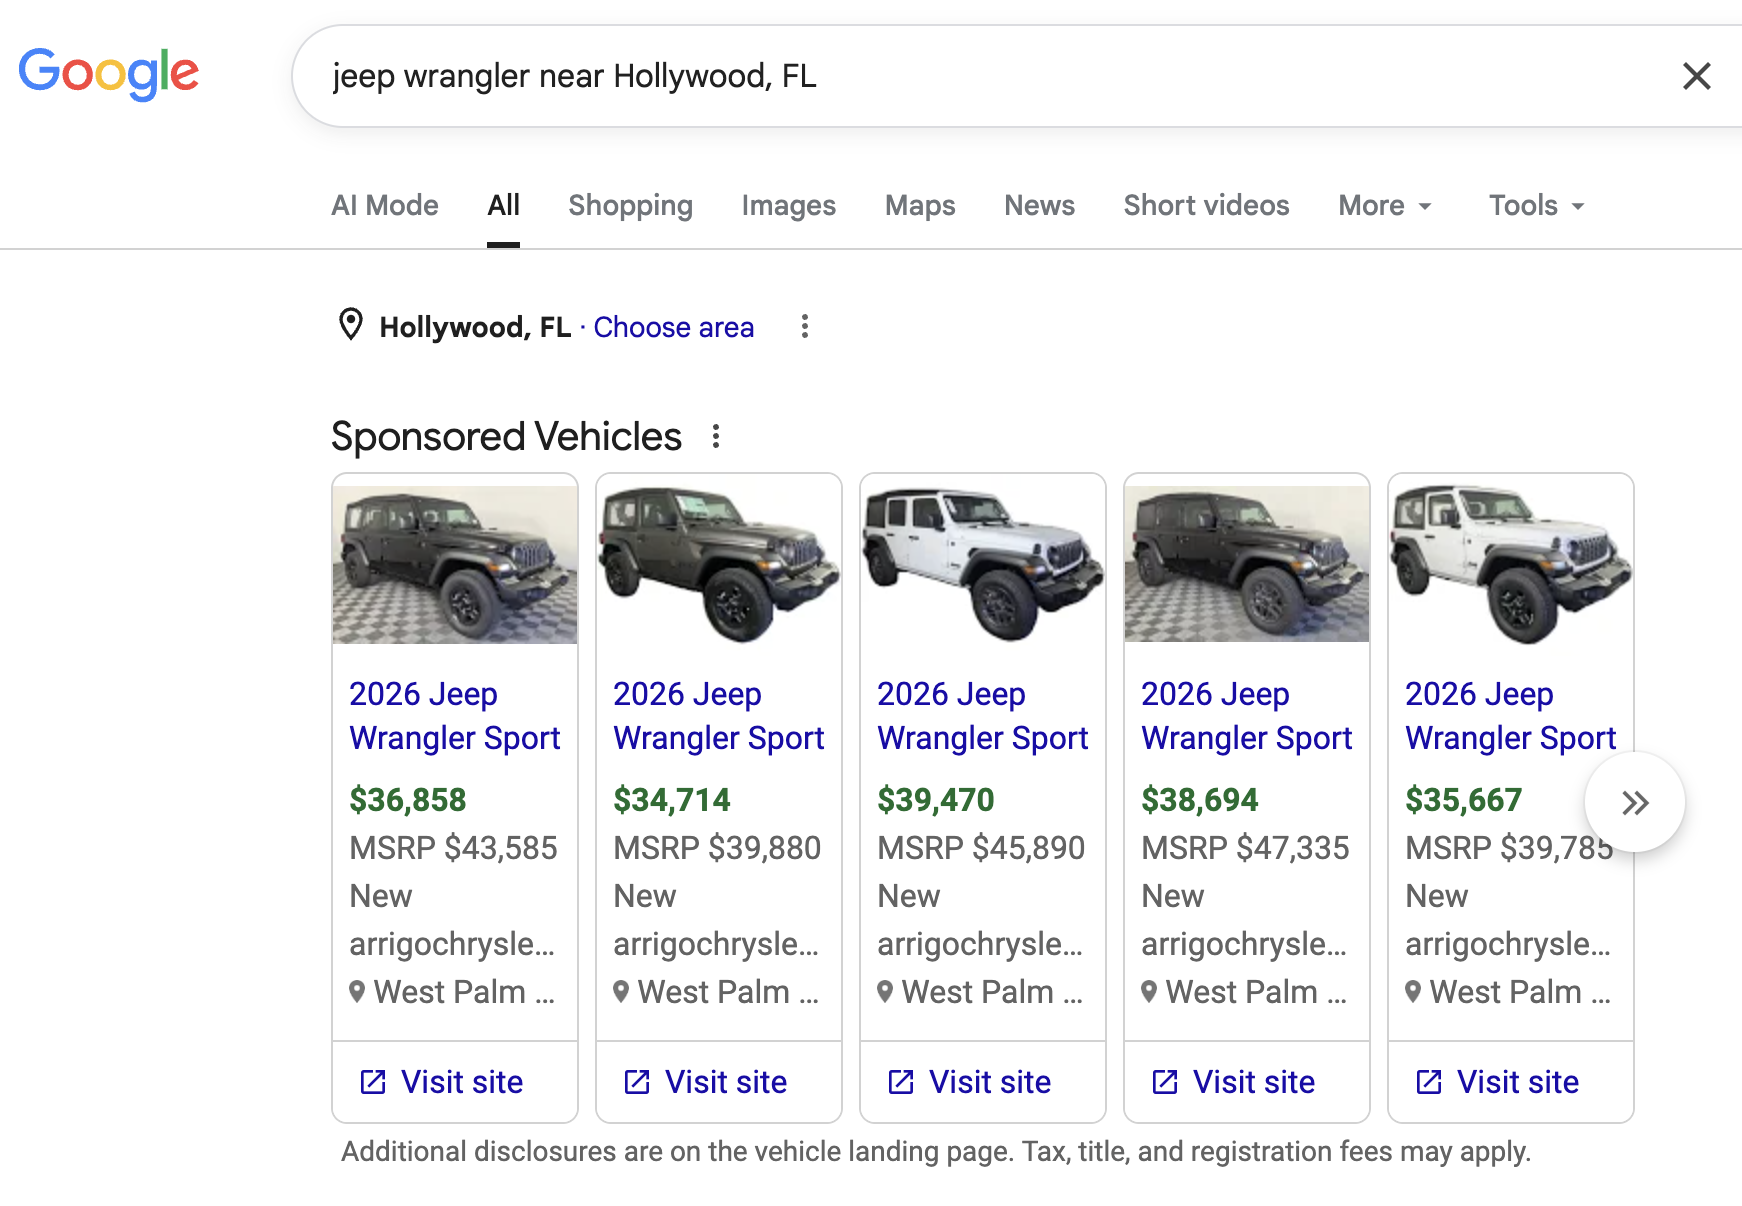This screenshot has width=1742, height=1206.
Task: Open the Short videos tab
Action: (x=1206, y=205)
